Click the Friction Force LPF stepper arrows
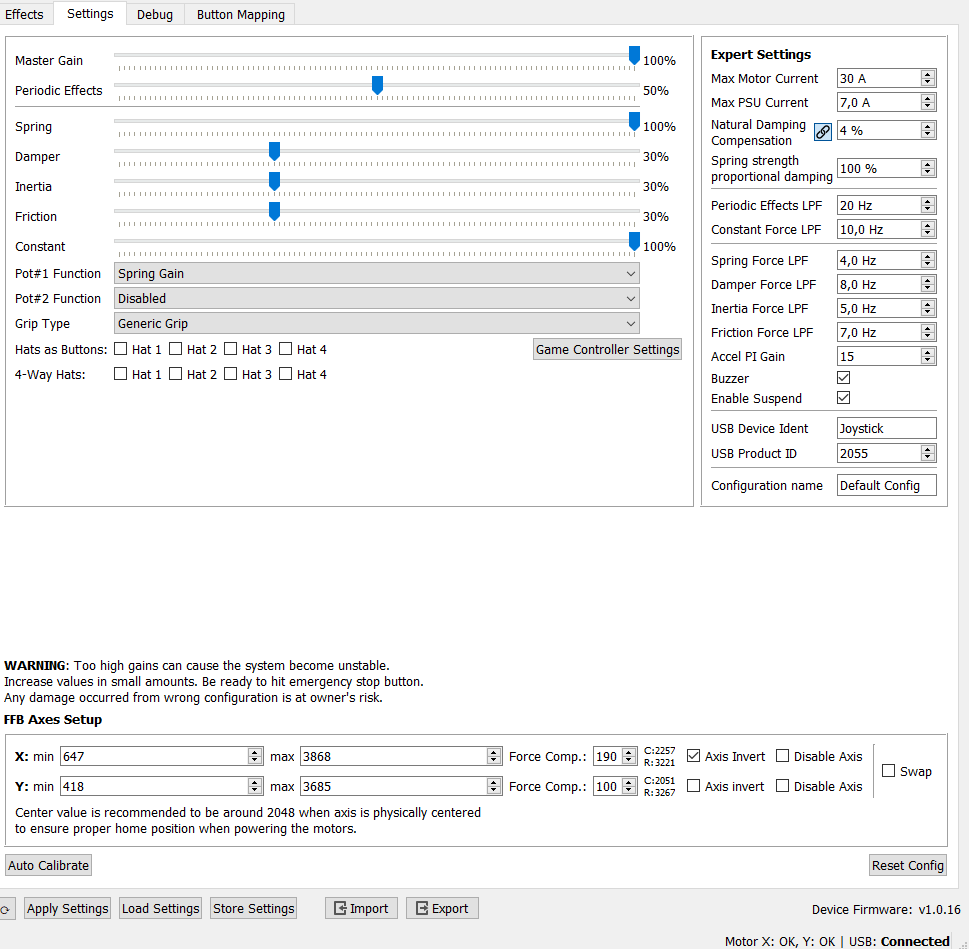The image size is (969, 949). point(927,332)
